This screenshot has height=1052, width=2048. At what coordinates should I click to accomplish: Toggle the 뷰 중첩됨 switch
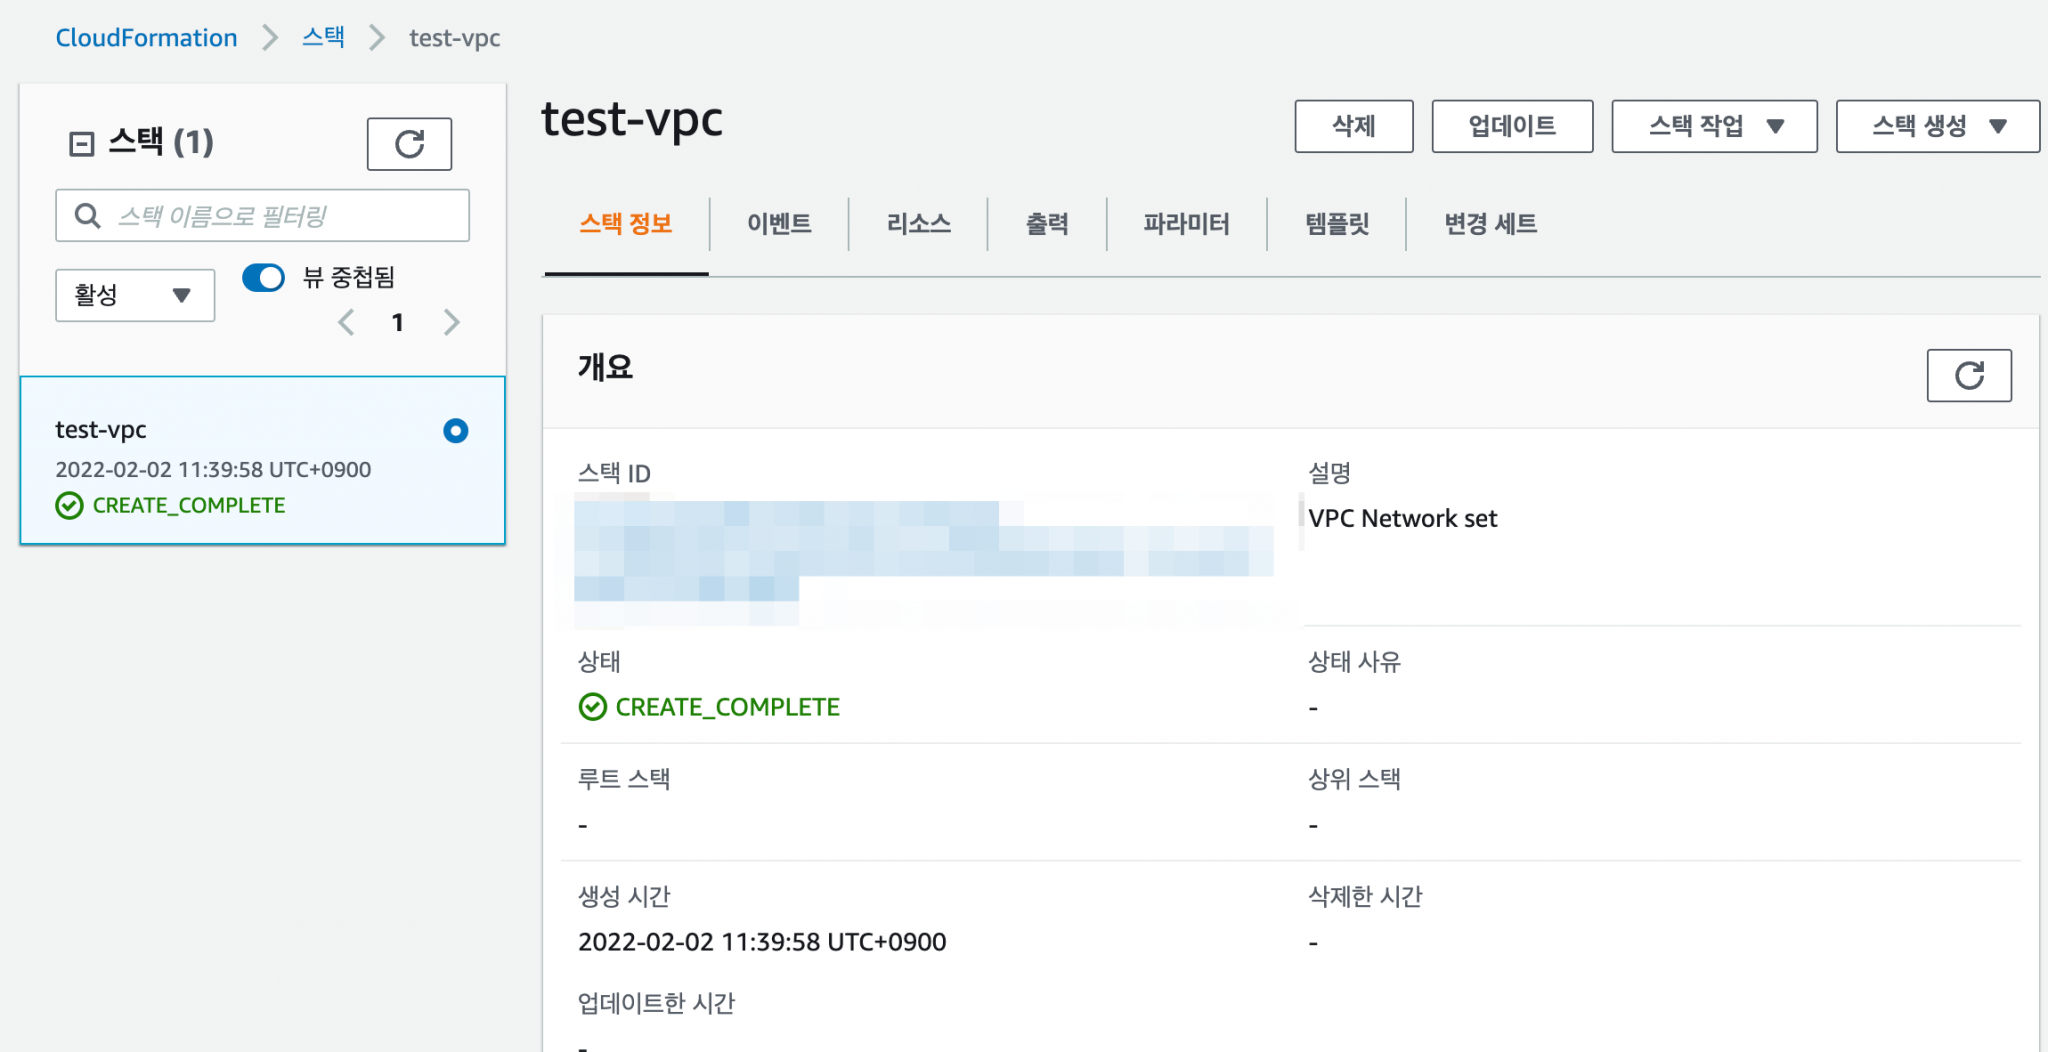click(263, 278)
